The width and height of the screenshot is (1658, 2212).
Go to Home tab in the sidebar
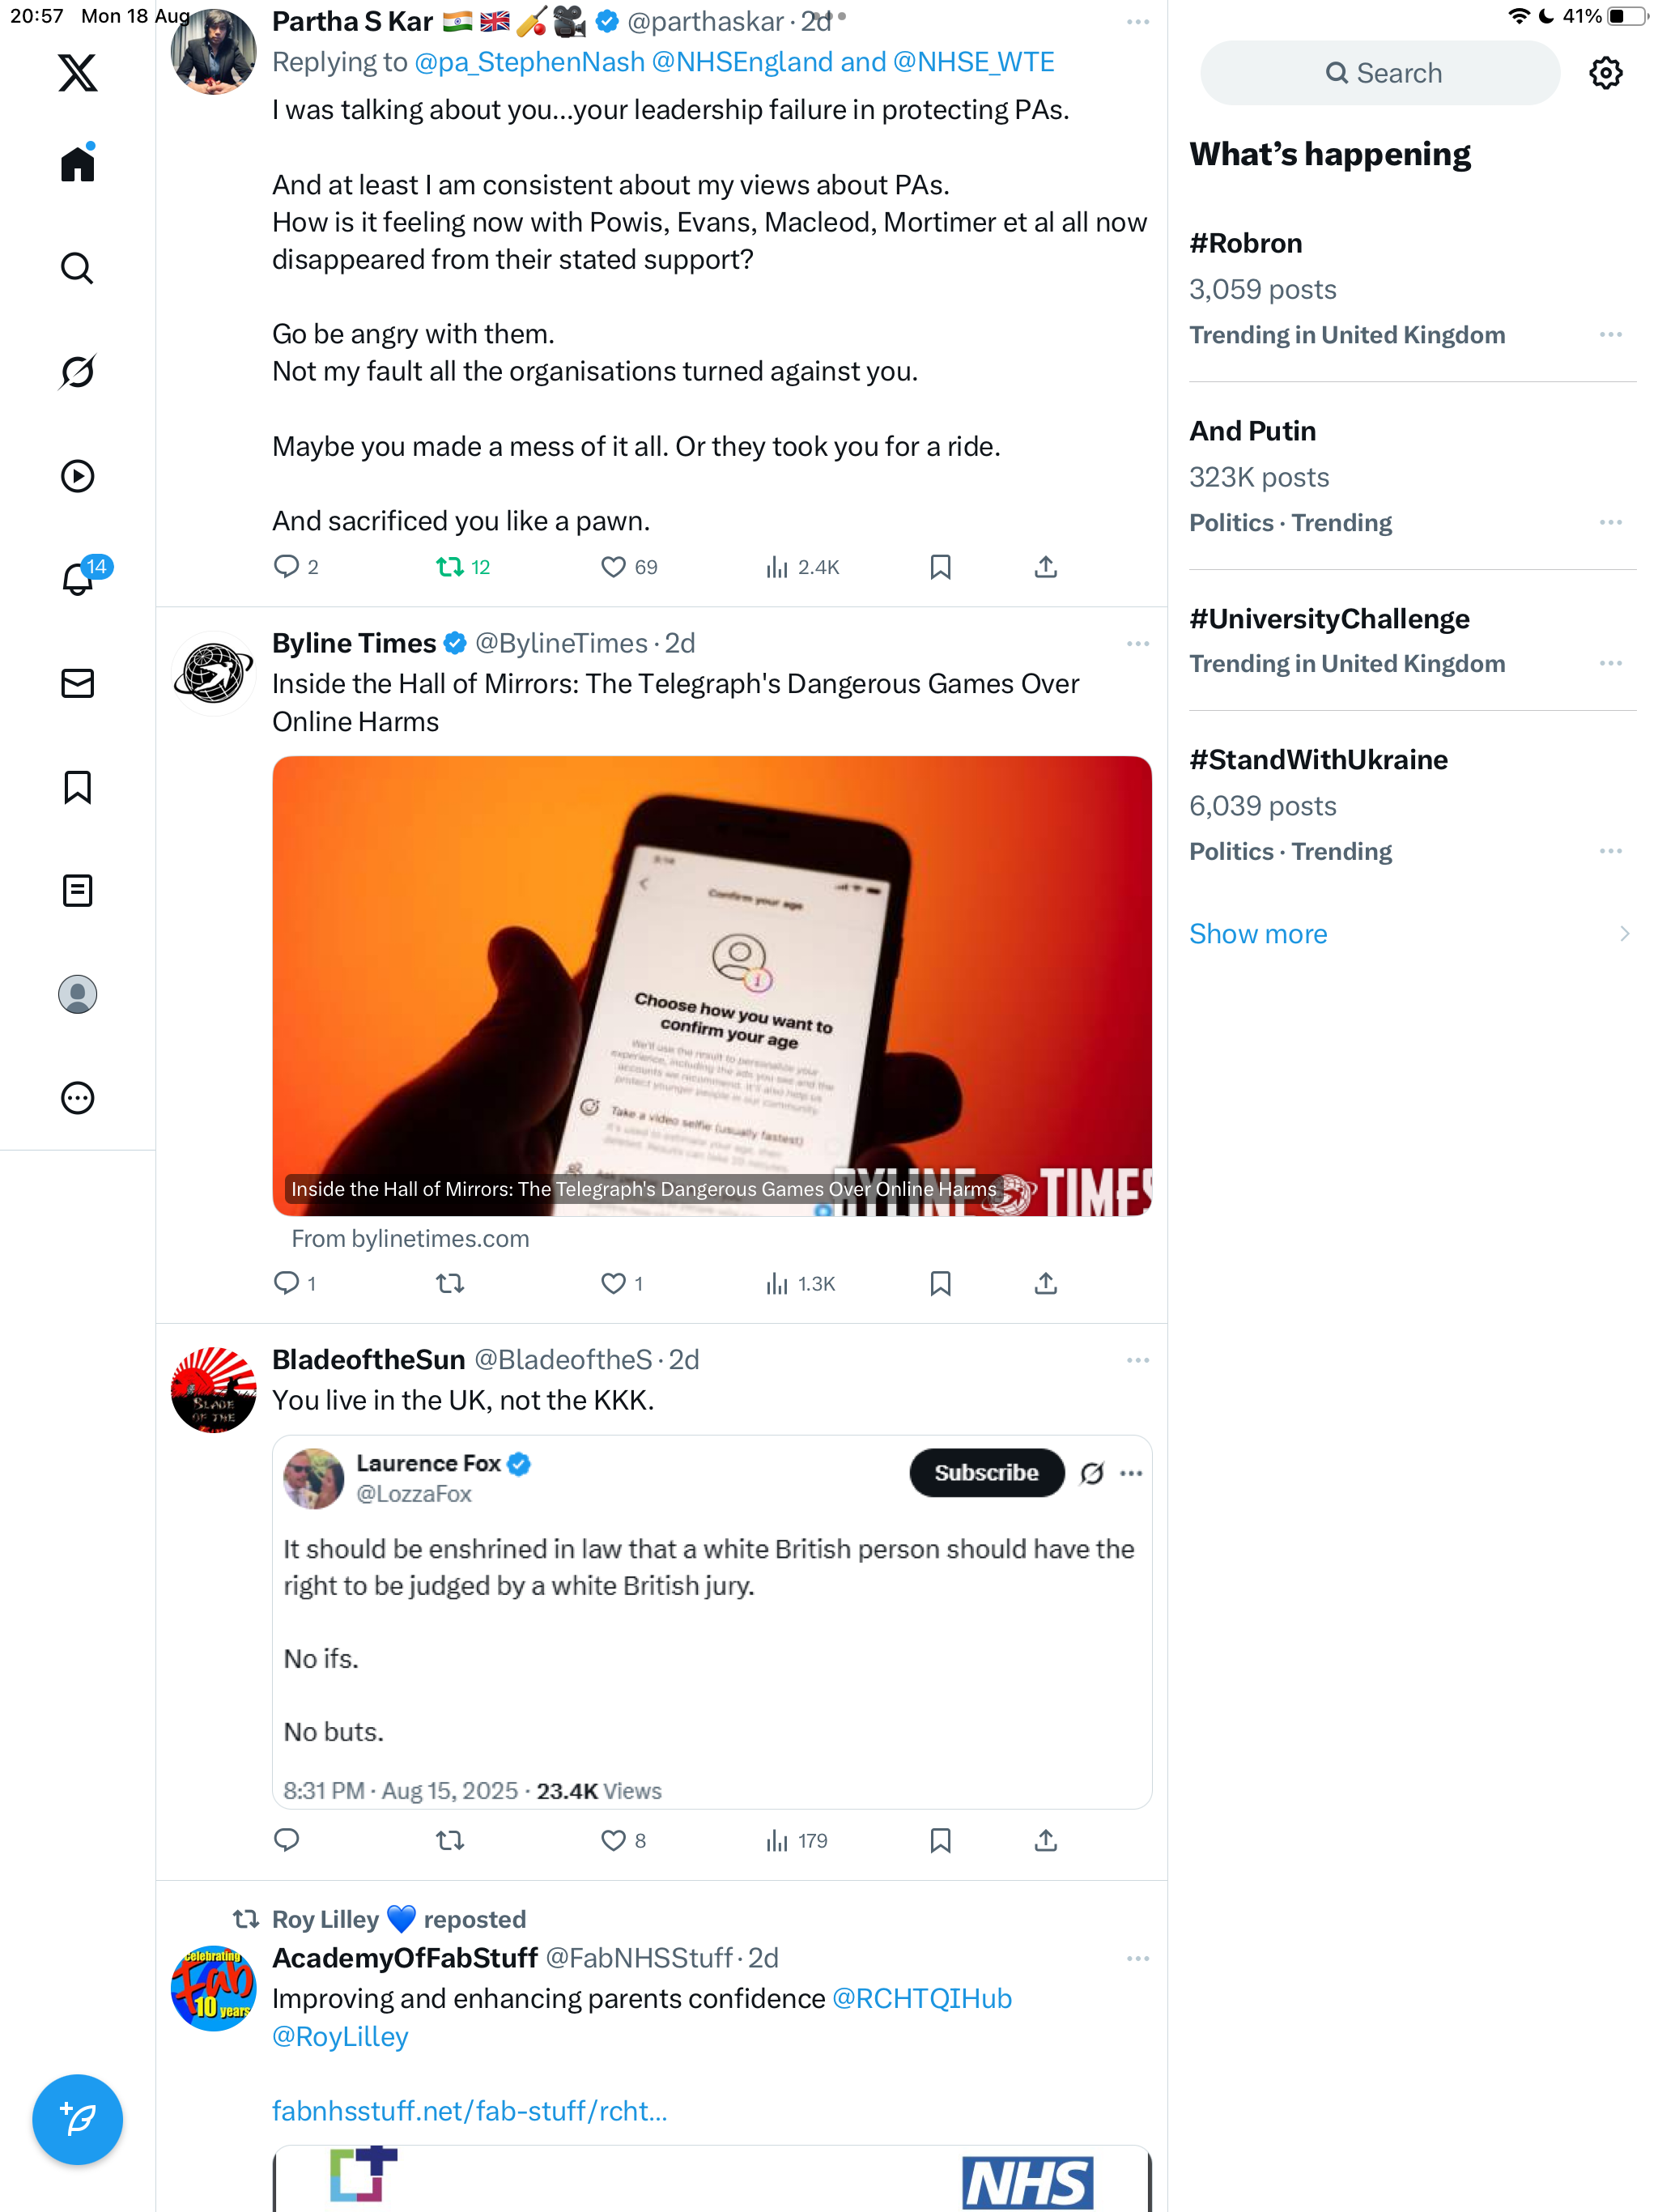(77, 163)
